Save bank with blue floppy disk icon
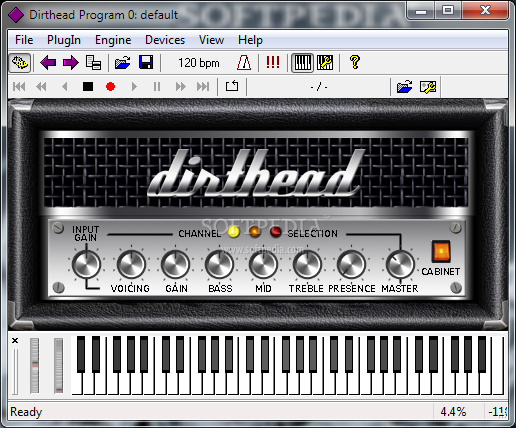 point(146,63)
